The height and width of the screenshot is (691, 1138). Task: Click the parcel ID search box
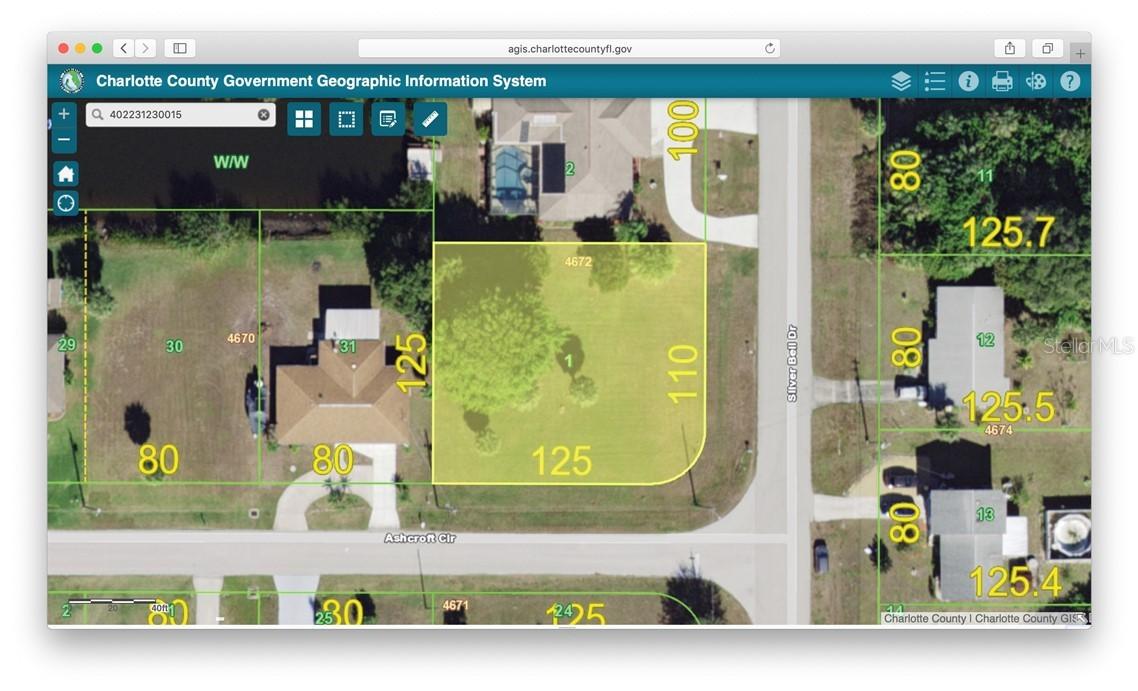pyautogui.click(x=175, y=115)
